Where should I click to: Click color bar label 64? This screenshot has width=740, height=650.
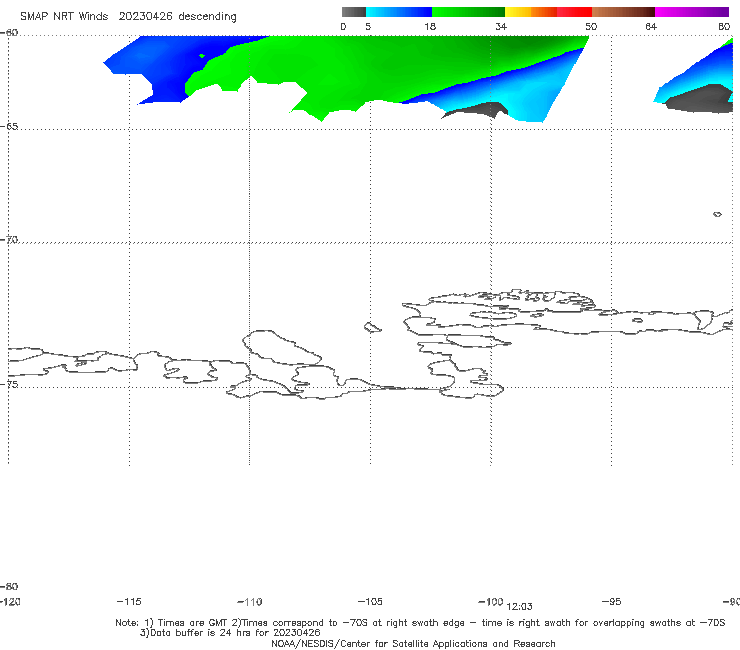(651, 26)
